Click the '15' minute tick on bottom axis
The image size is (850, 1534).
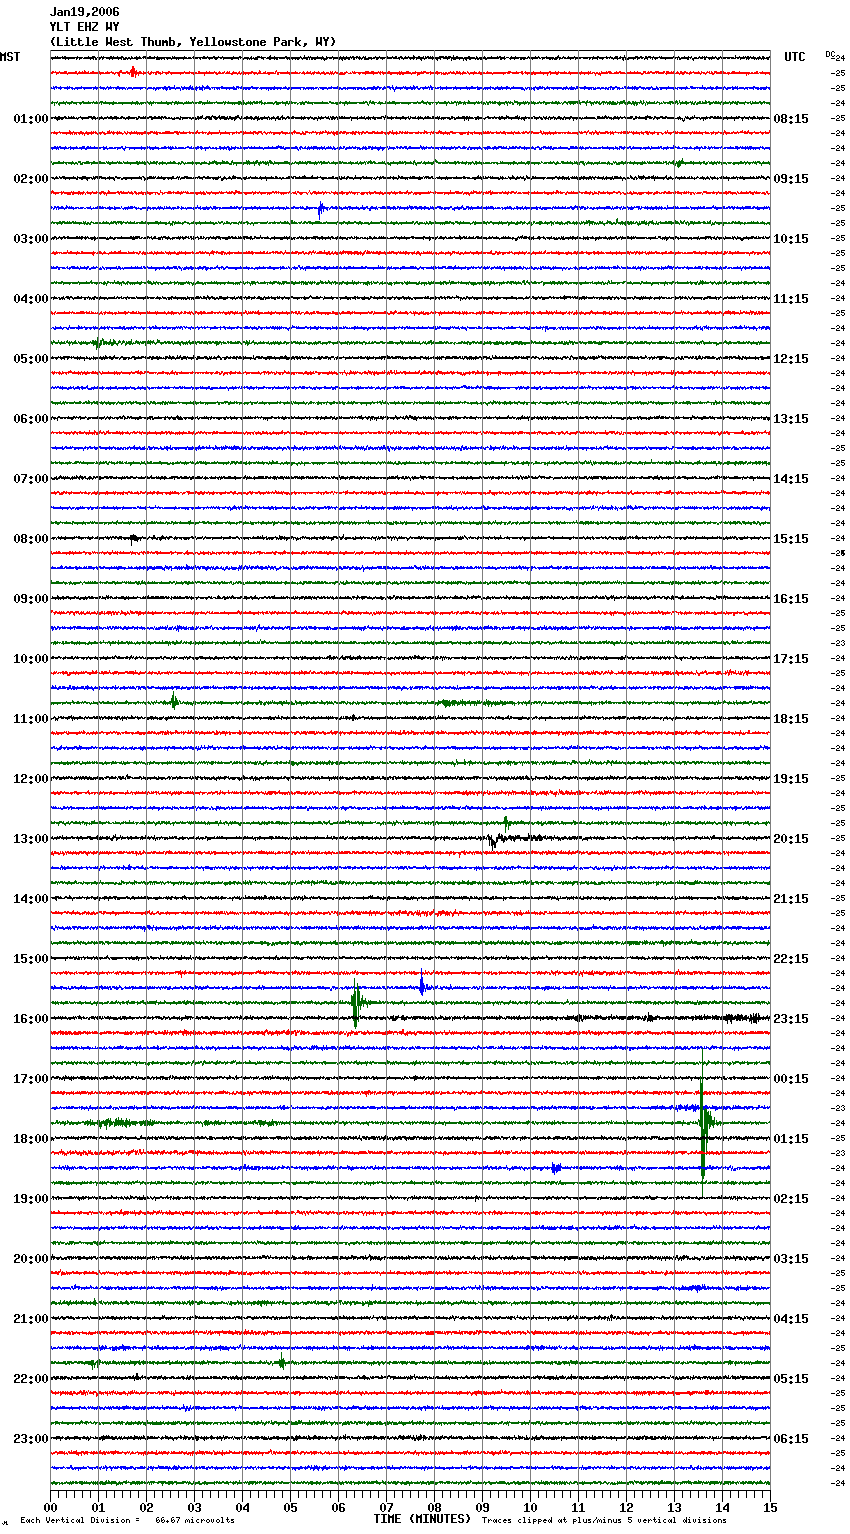770,1507
